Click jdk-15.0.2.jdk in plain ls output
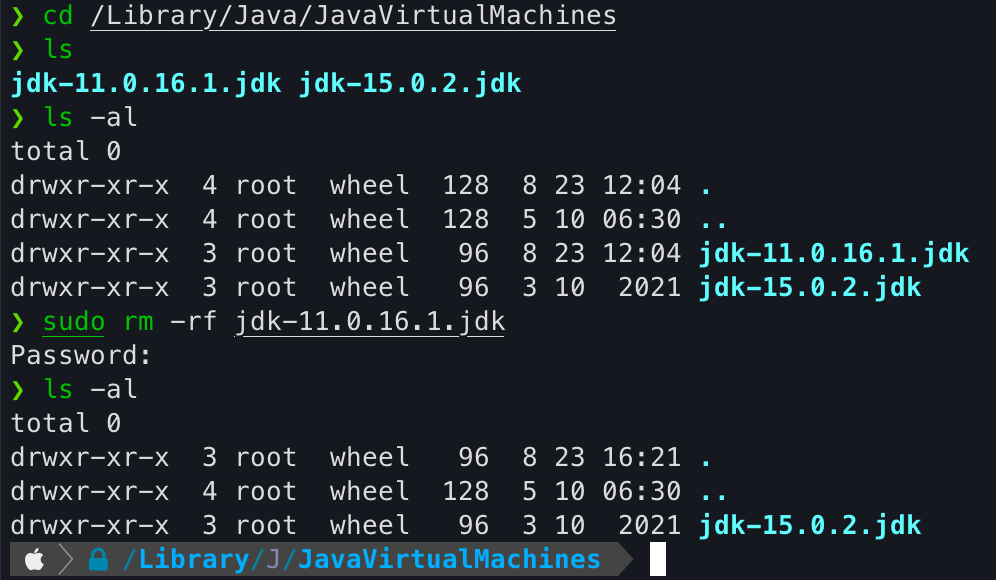Image resolution: width=996 pixels, height=580 pixels. click(x=410, y=83)
